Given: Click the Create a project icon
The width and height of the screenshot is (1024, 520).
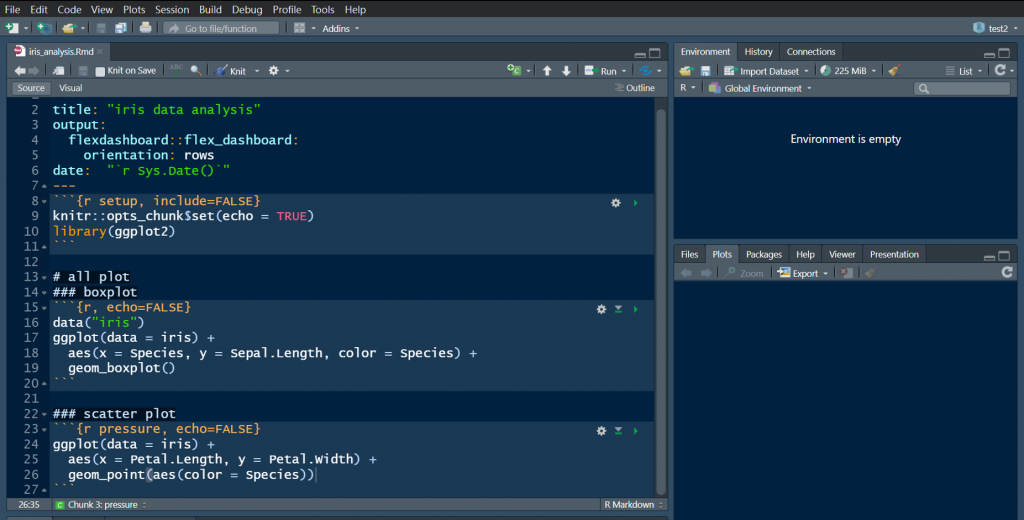Looking at the screenshot, I should [44, 28].
